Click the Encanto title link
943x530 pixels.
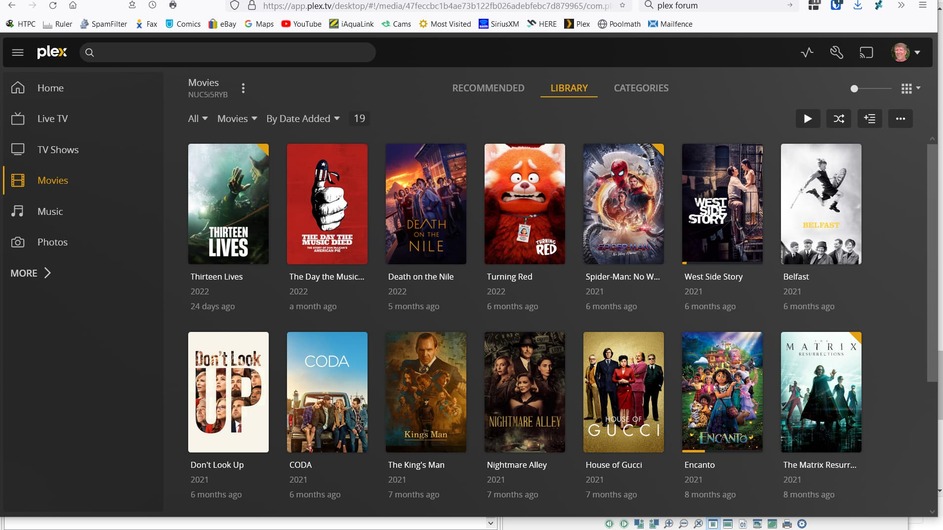point(699,465)
